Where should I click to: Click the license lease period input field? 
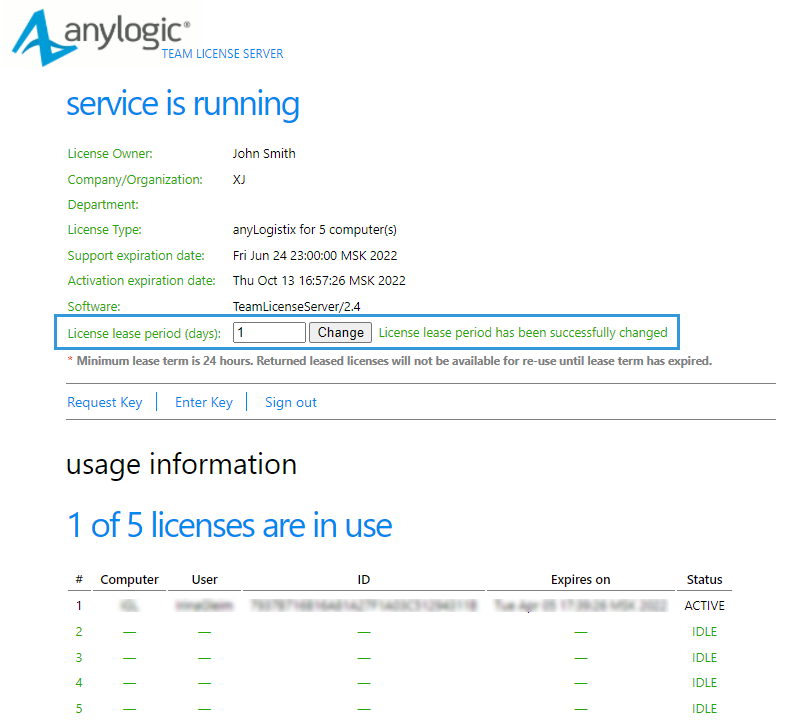(269, 332)
